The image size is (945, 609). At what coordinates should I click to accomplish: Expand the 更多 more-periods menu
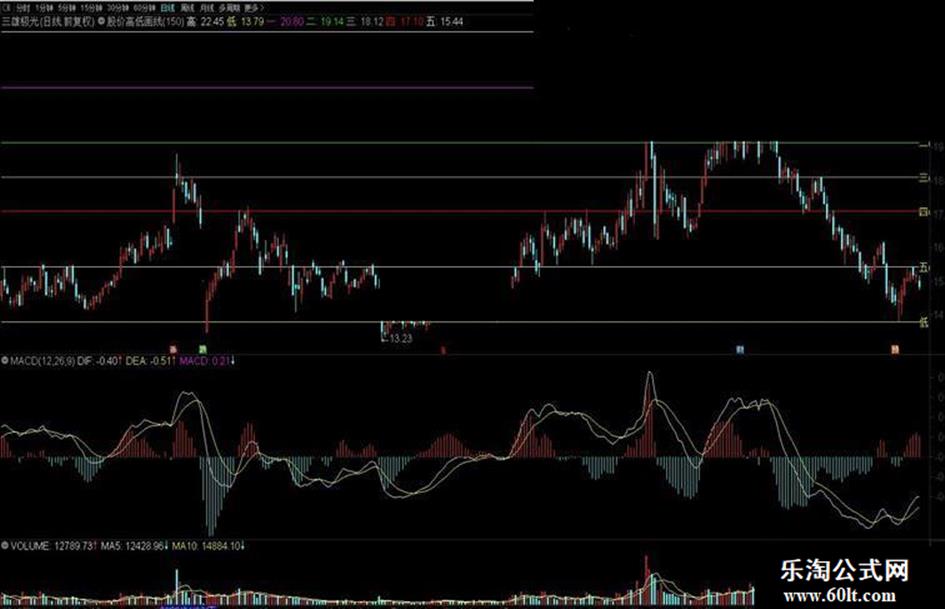coord(254,8)
